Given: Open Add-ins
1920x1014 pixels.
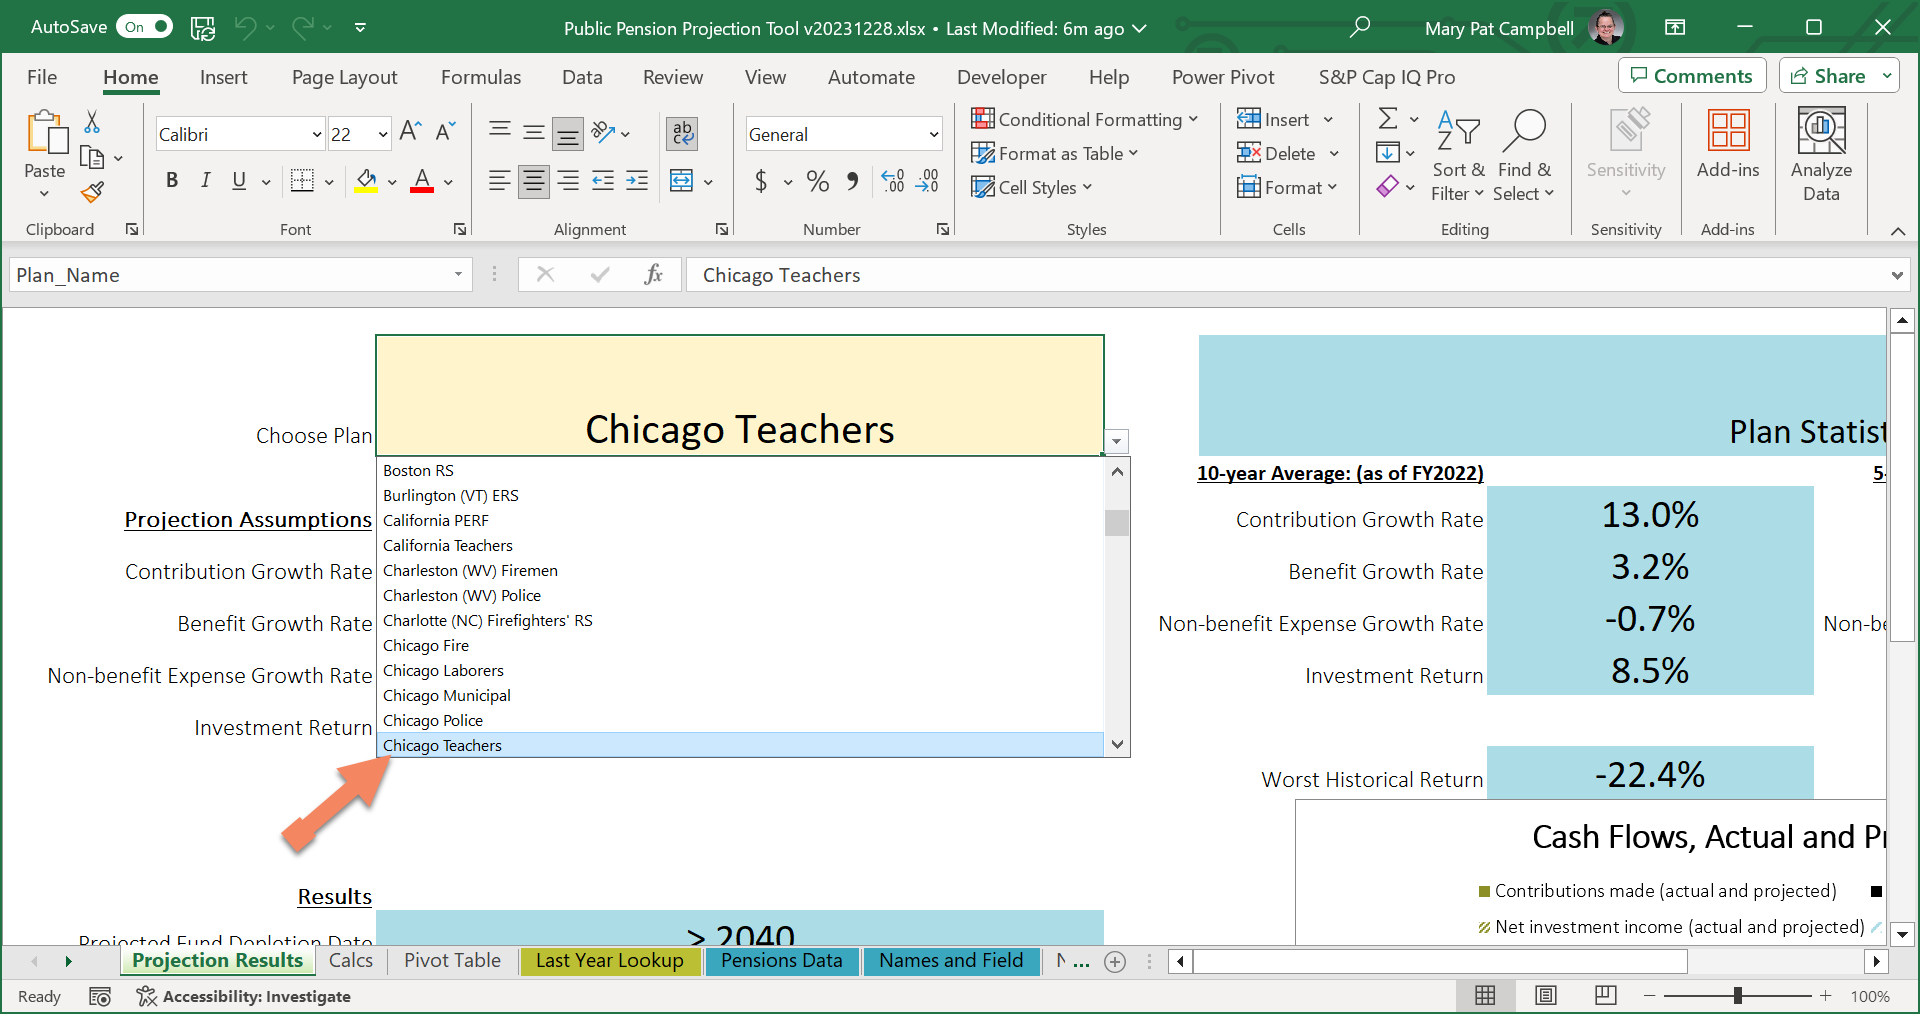Looking at the screenshot, I should pyautogui.click(x=1728, y=145).
